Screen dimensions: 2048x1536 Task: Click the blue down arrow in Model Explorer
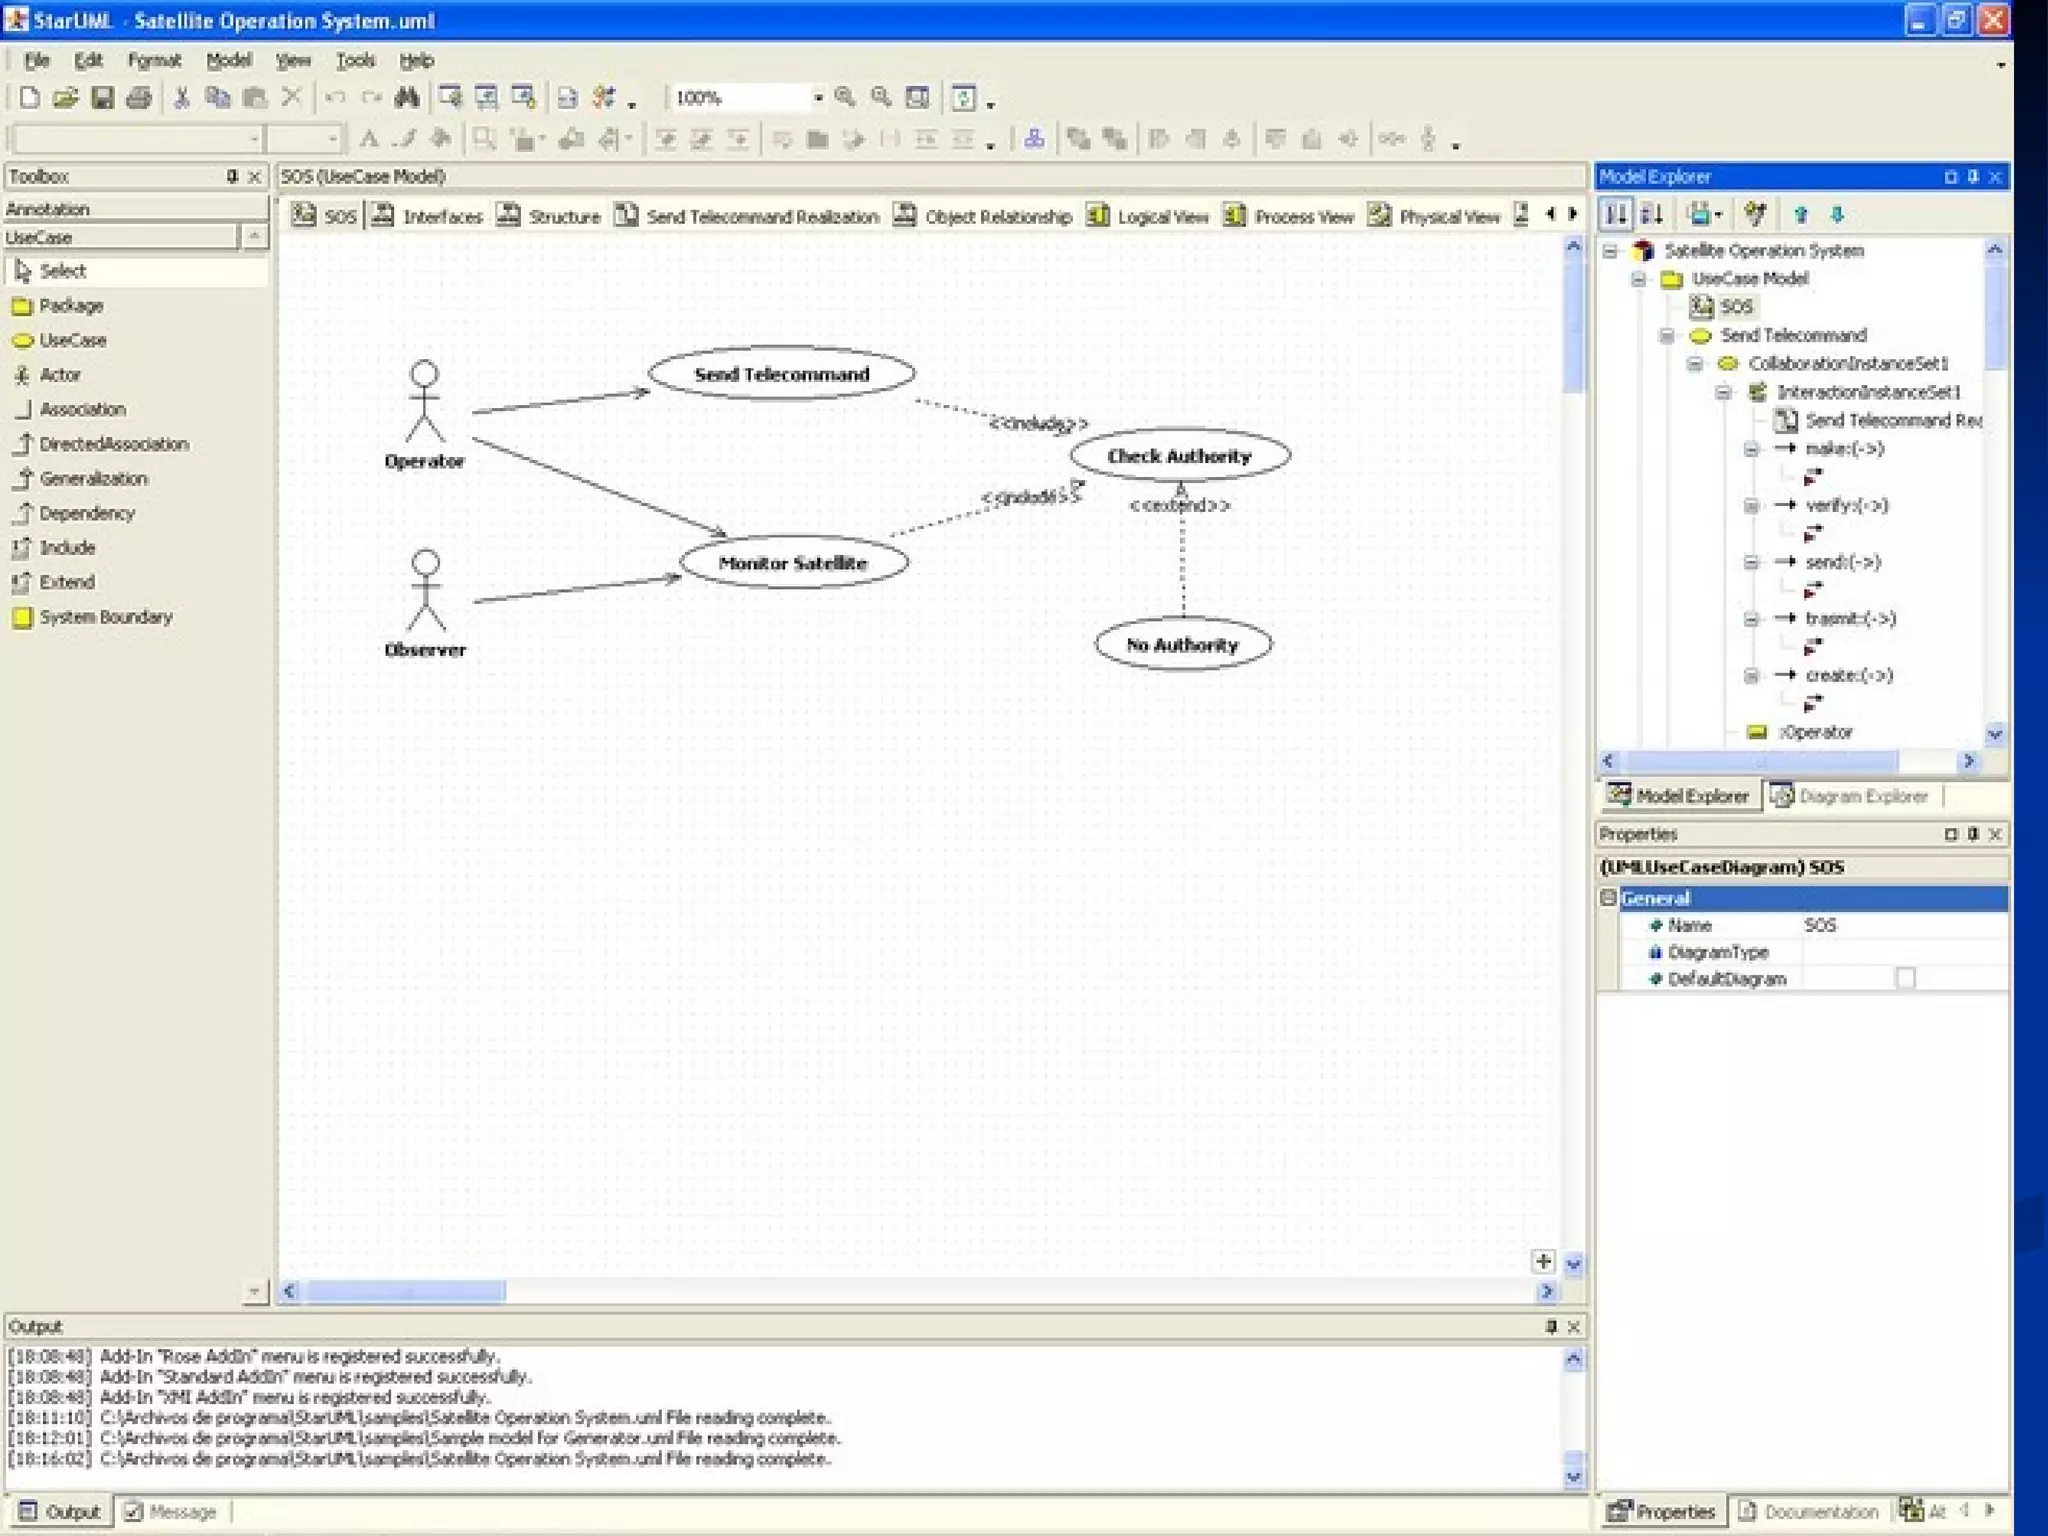pos(1837,214)
